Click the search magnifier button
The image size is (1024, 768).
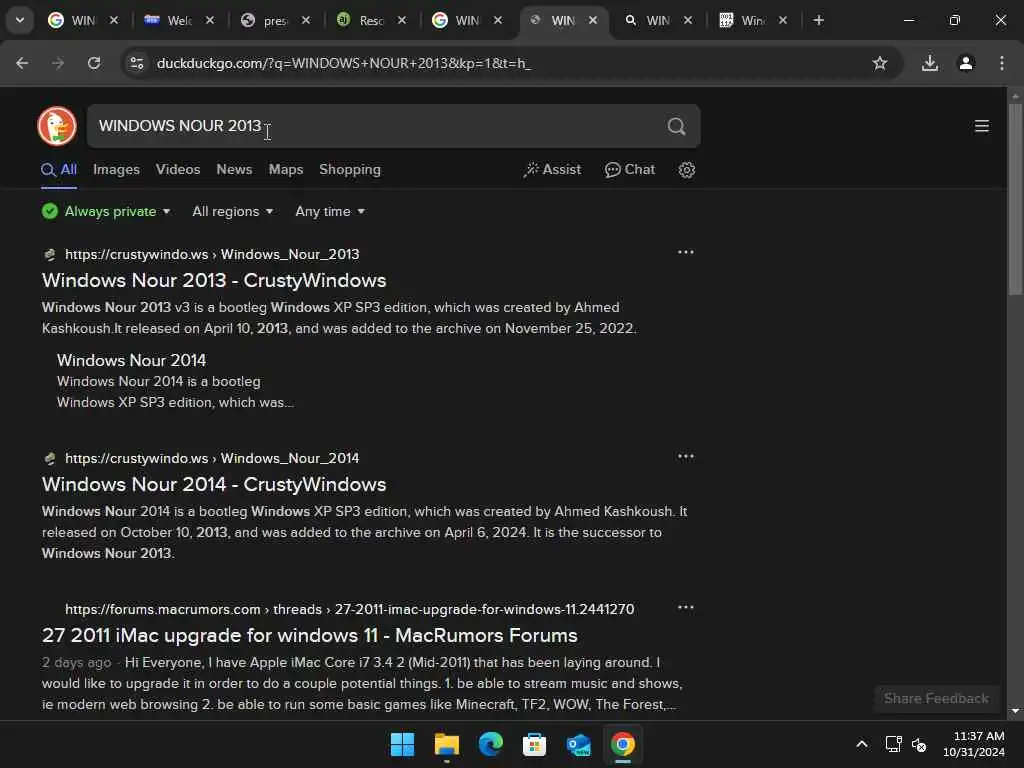[677, 126]
